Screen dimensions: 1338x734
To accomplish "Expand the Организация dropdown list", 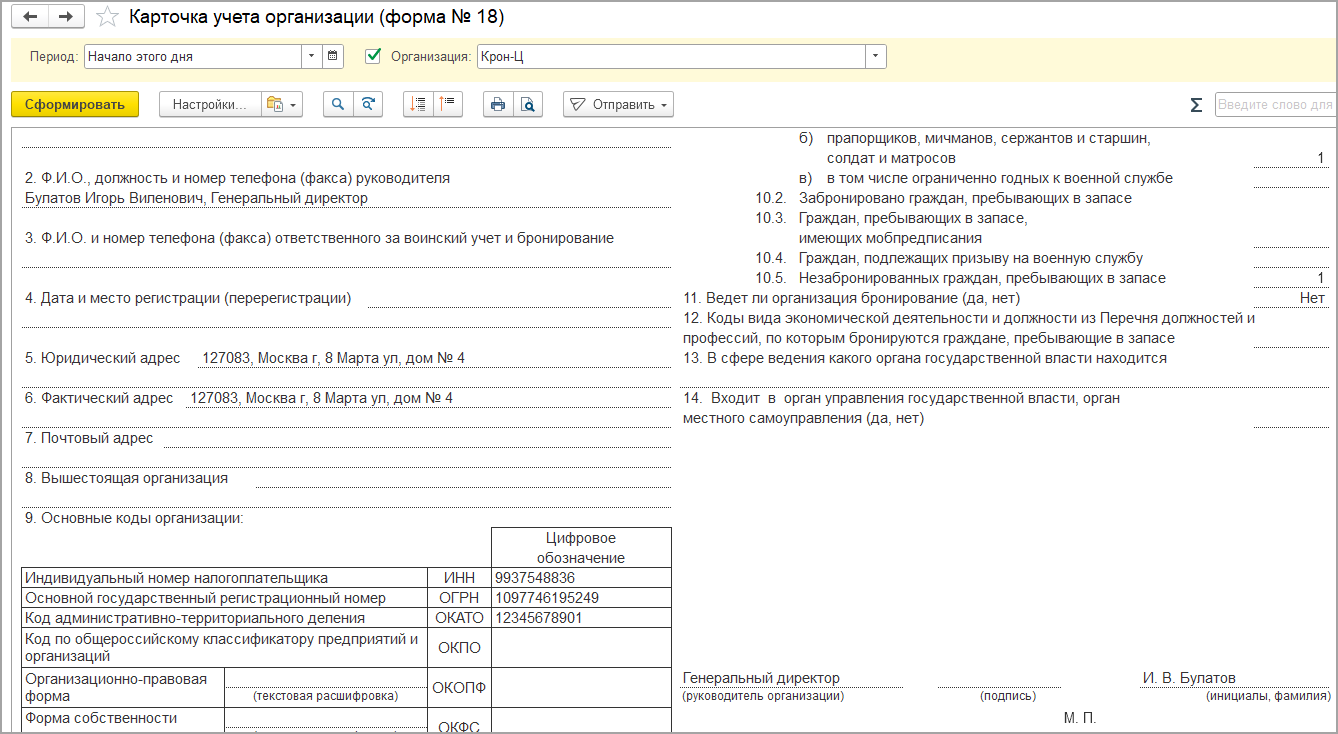I will coord(876,57).
